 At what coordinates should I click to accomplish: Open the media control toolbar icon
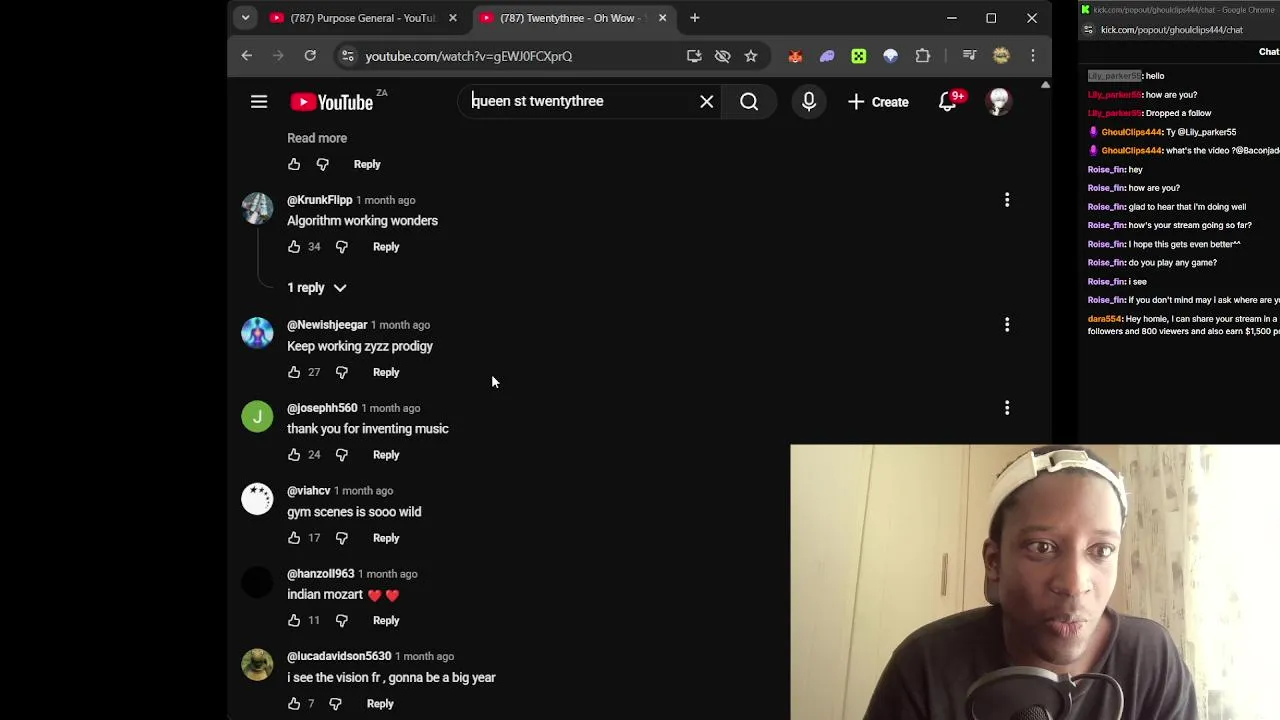pos(969,56)
